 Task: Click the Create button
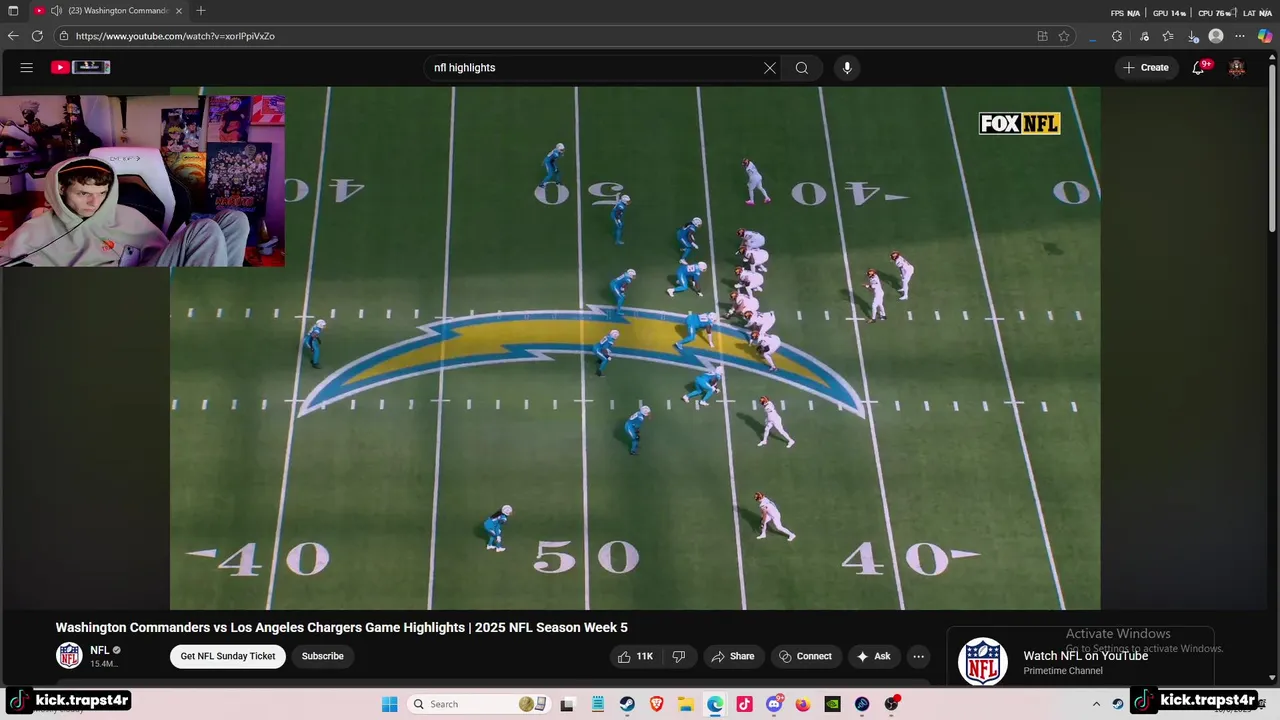(x=1146, y=68)
